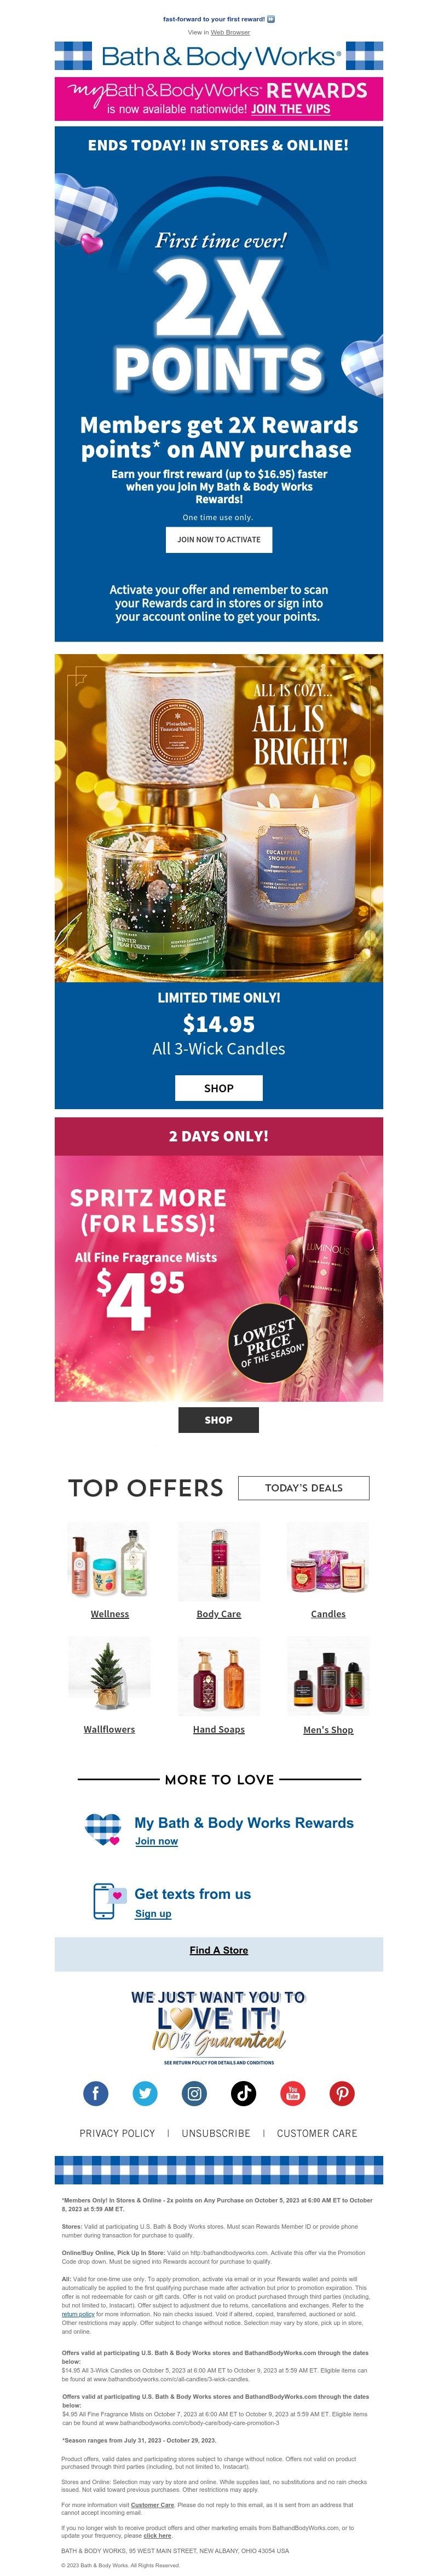Click the gingham heart Rewards icon
438x2576 pixels.
coord(103,1829)
